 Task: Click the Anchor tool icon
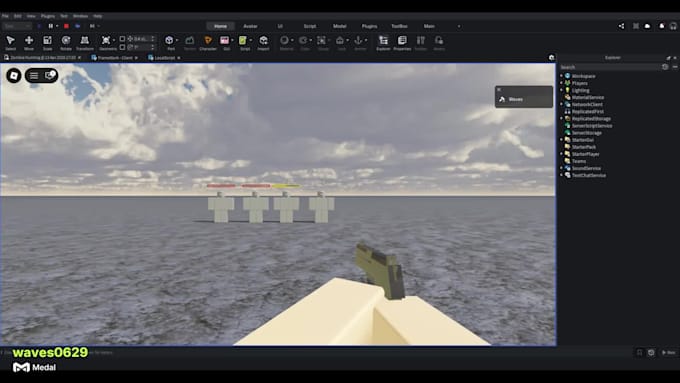coord(358,41)
